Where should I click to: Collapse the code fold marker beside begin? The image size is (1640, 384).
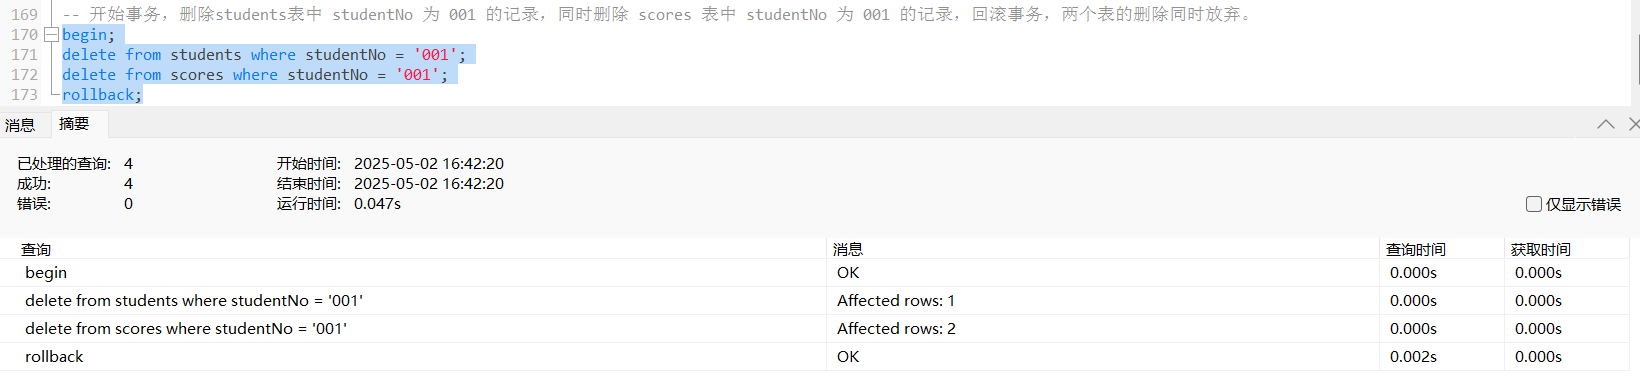click(x=51, y=35)
